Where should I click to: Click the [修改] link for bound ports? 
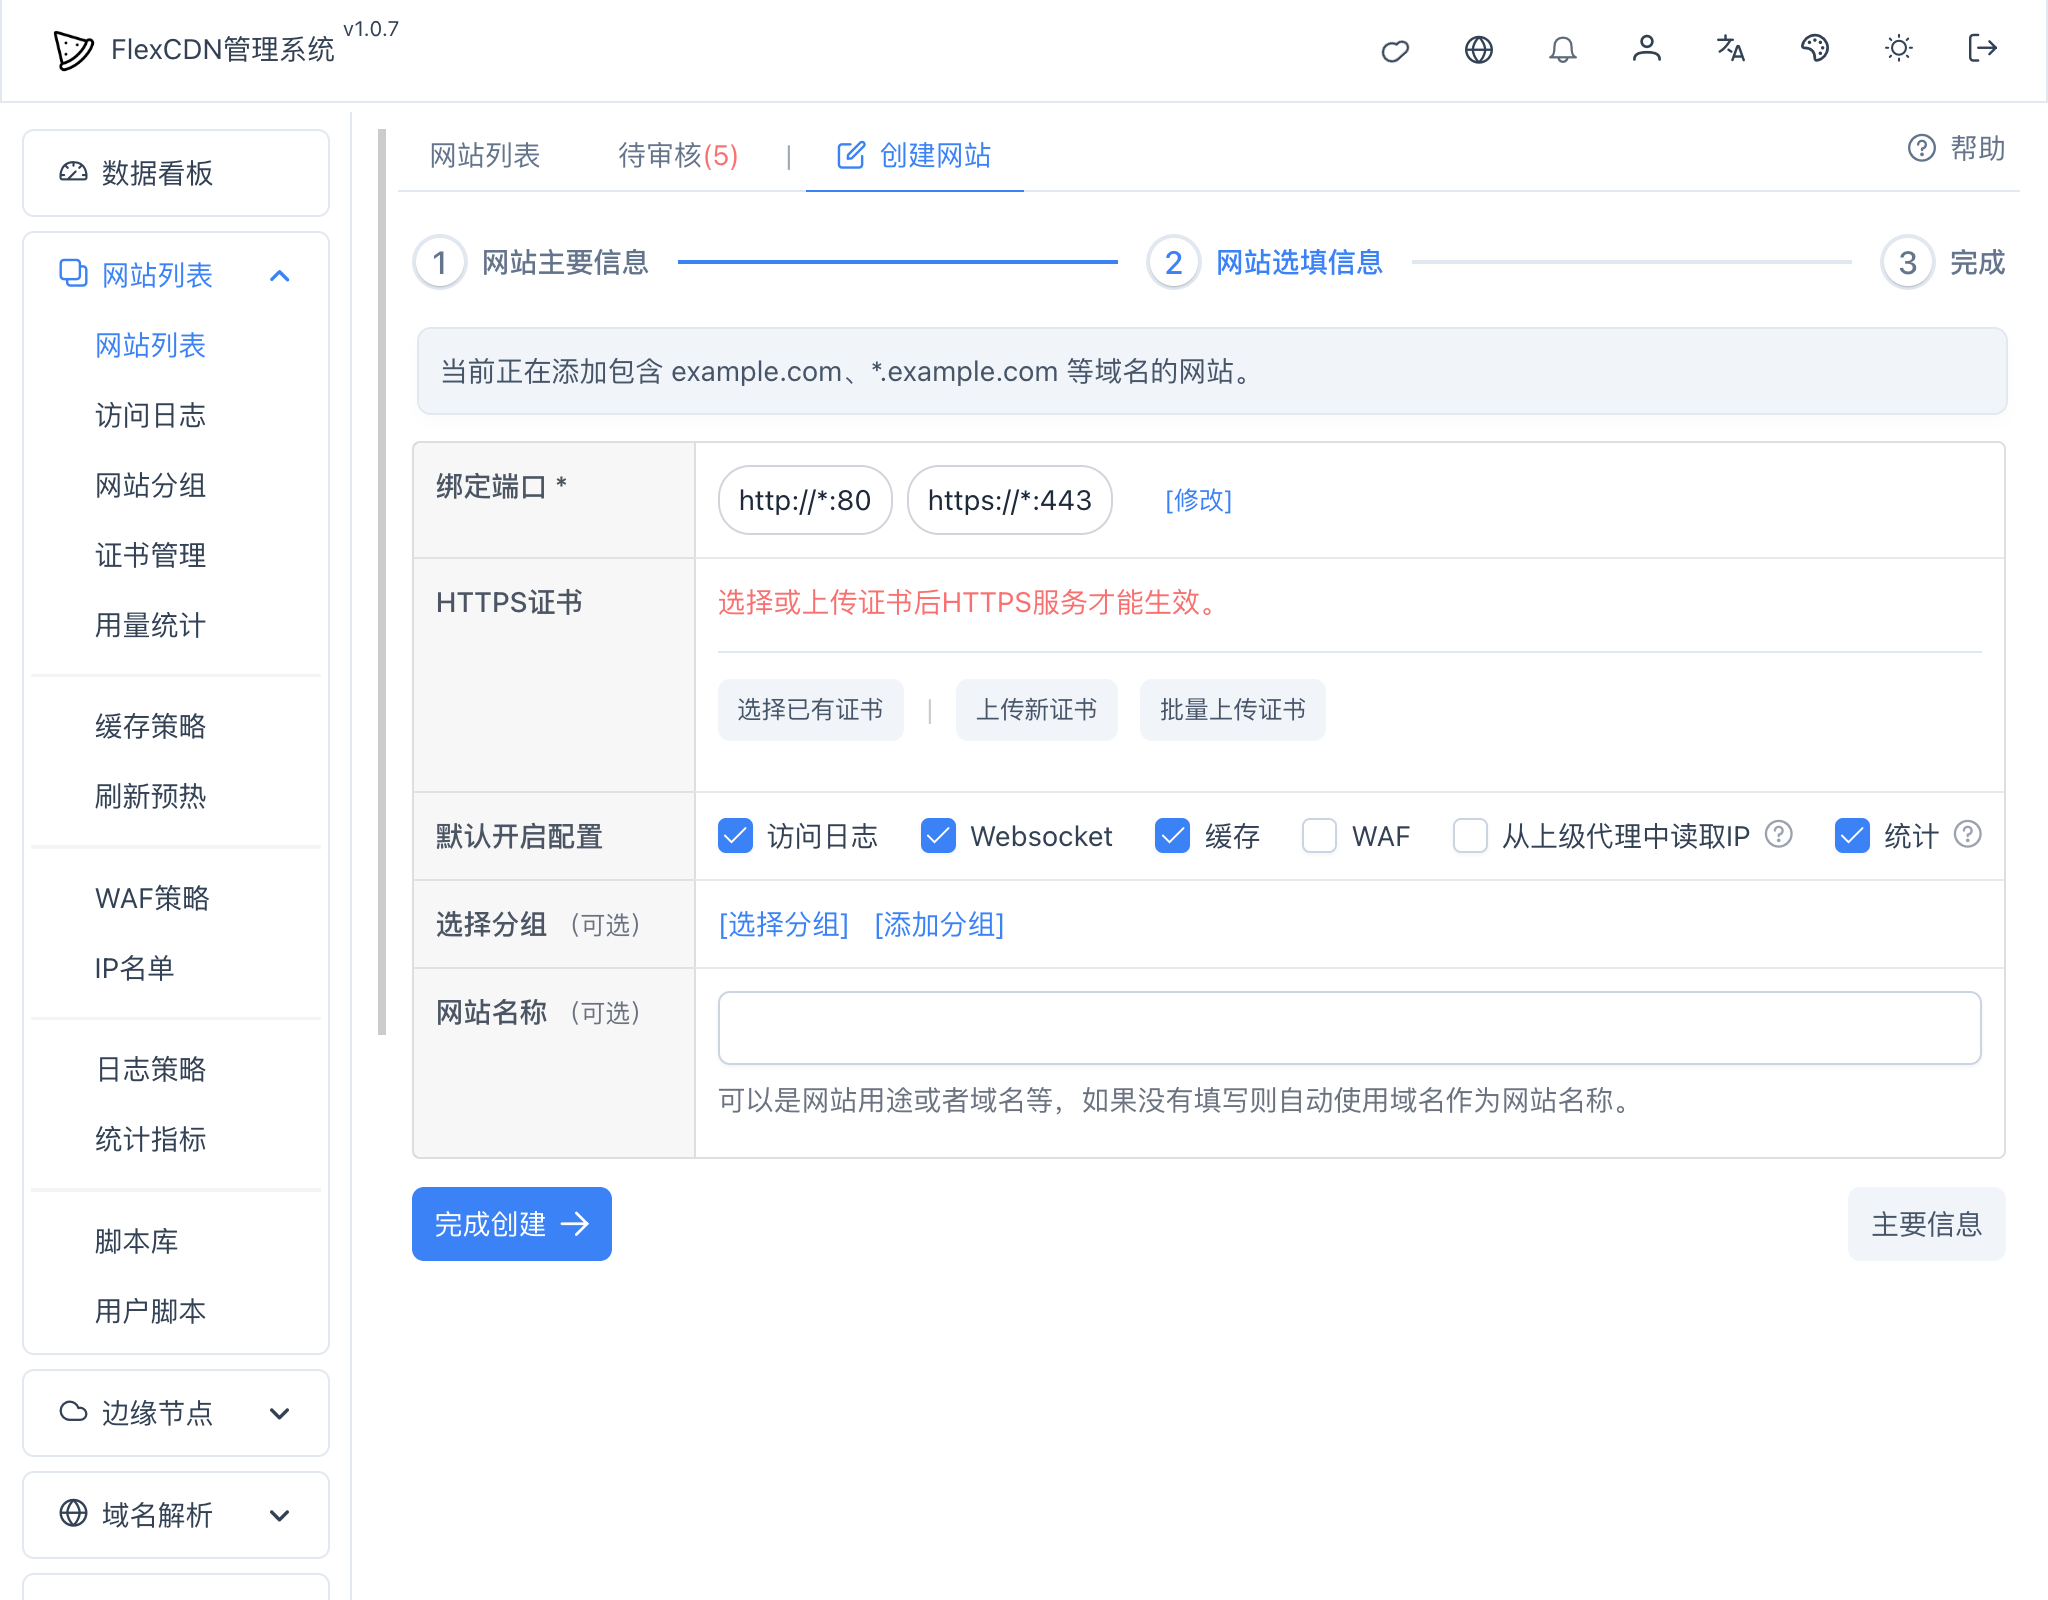point(1198,500)
